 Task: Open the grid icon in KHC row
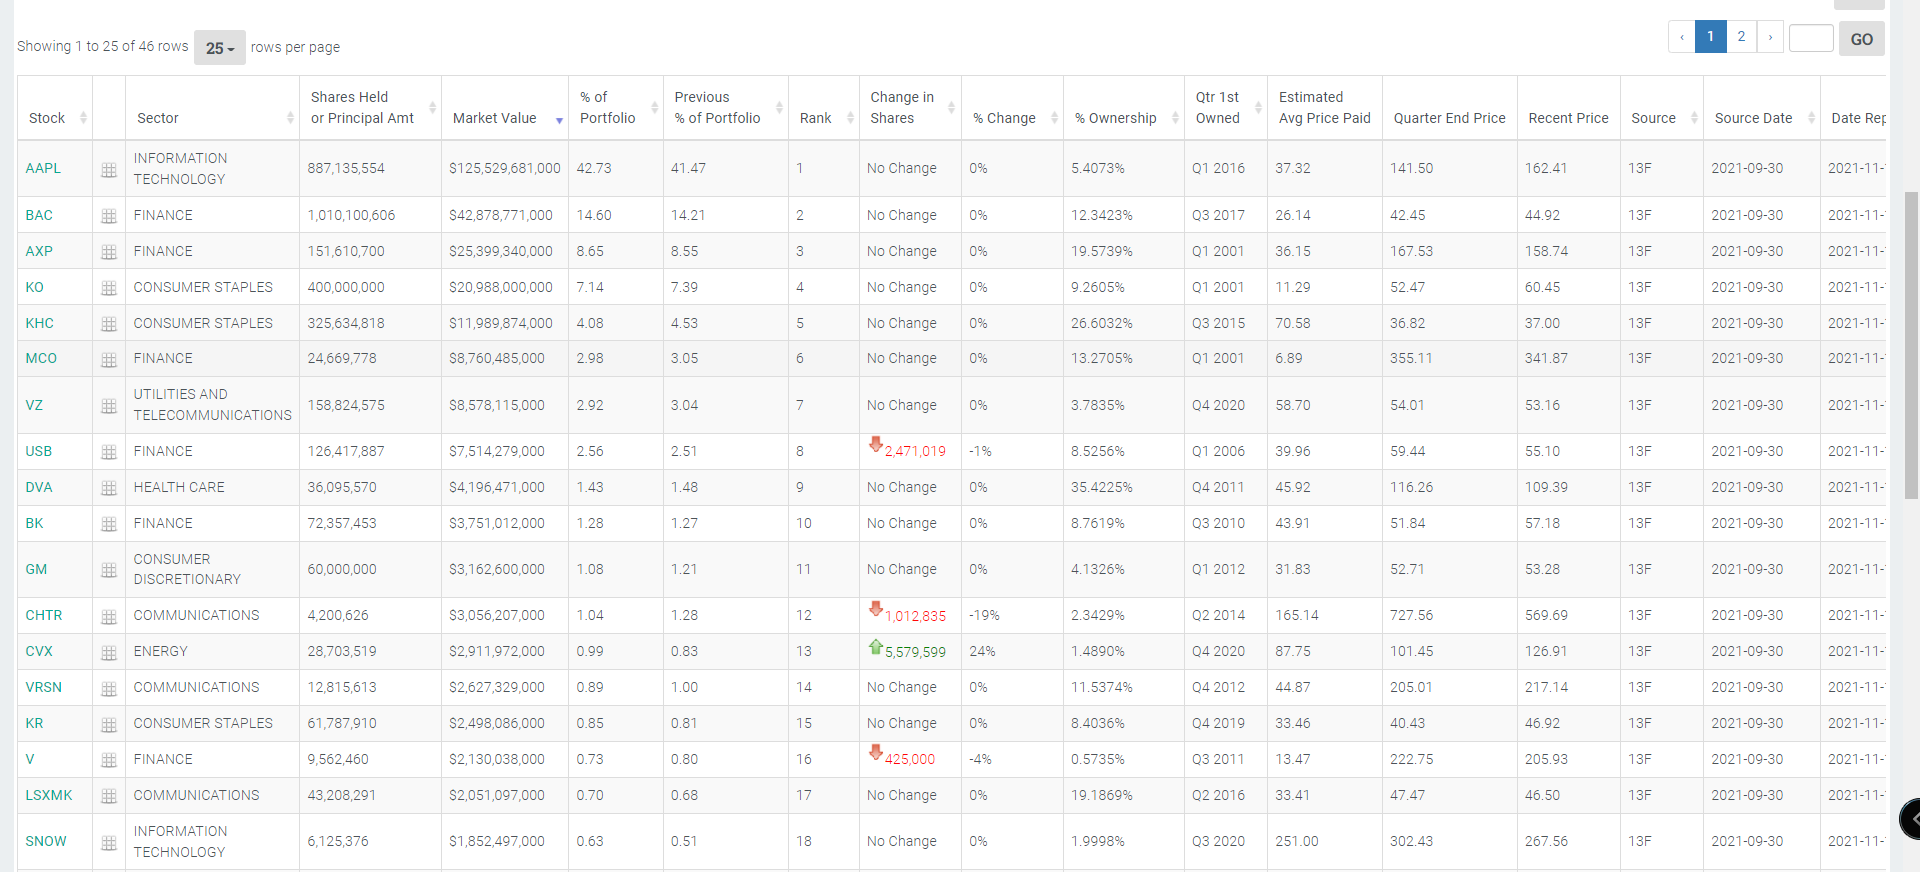[109, 324]
